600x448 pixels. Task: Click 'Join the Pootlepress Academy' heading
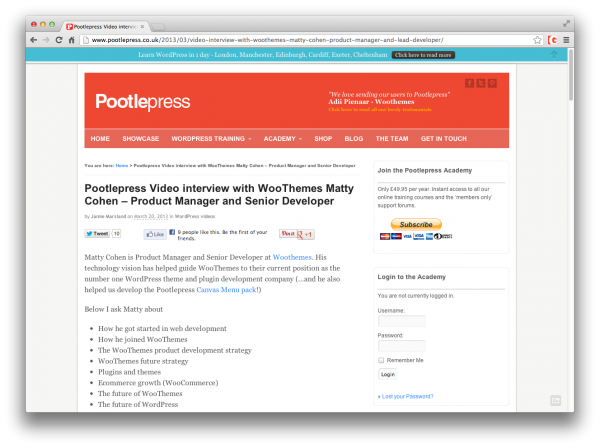click(x=425, y=171)
